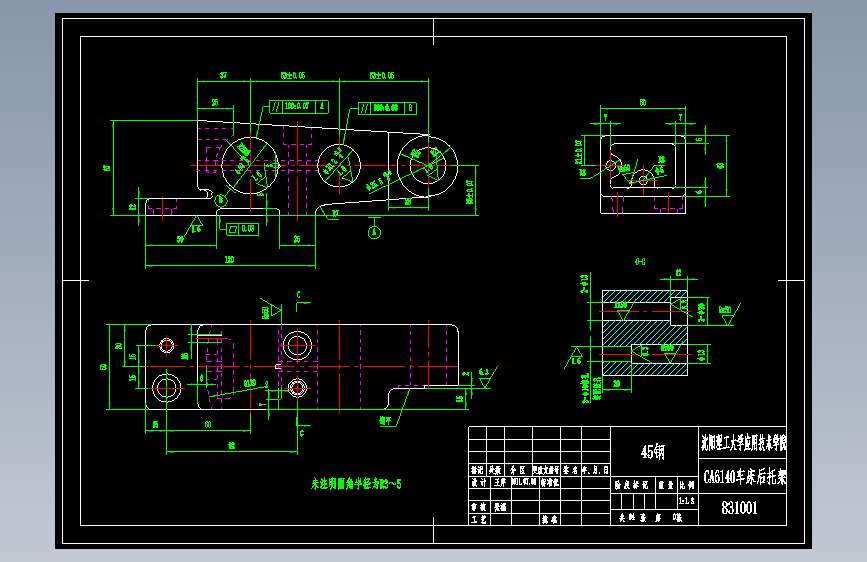Viewport: 867px width, 562px height.
Task: Select the flatness tolerance frame "0.03"
Action: (x=243, y=228)
